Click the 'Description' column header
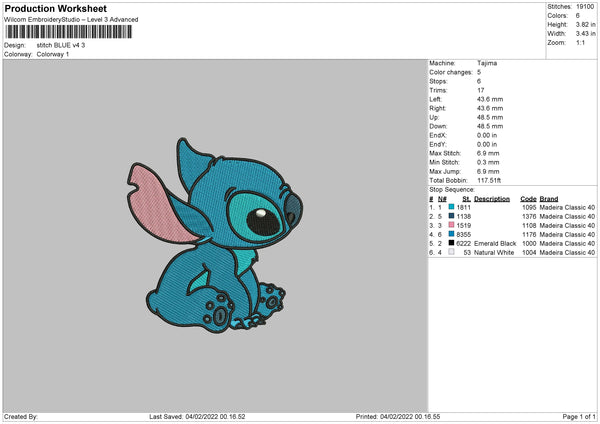This screenshot has width=600, height=424. tap(492, 199)
